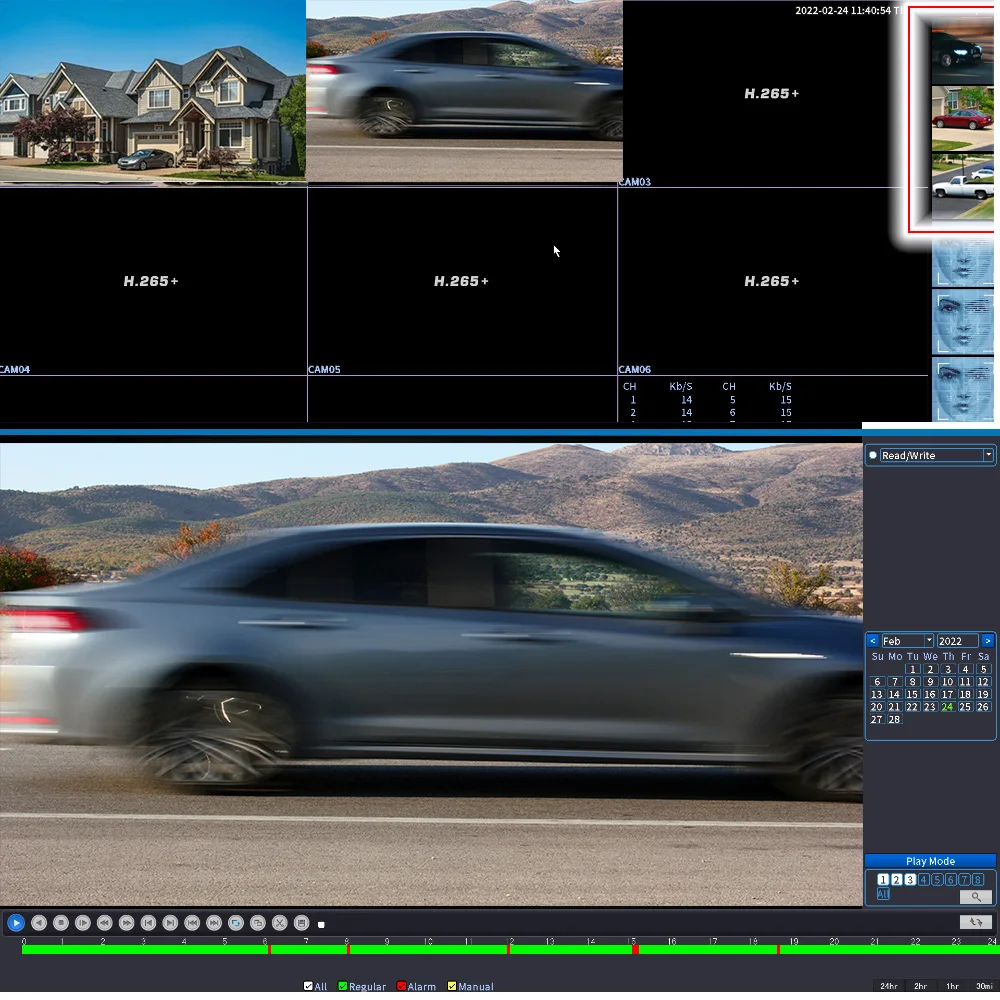Click the red alarm marker near hour 12
The height and width of the screenshot is (1000, 1000).
tap(508, 950)
